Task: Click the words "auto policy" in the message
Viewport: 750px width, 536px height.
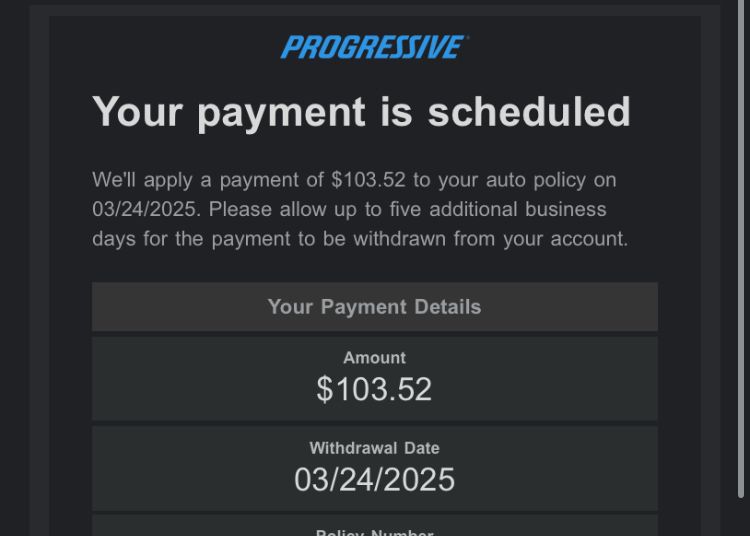Action: 536,180
